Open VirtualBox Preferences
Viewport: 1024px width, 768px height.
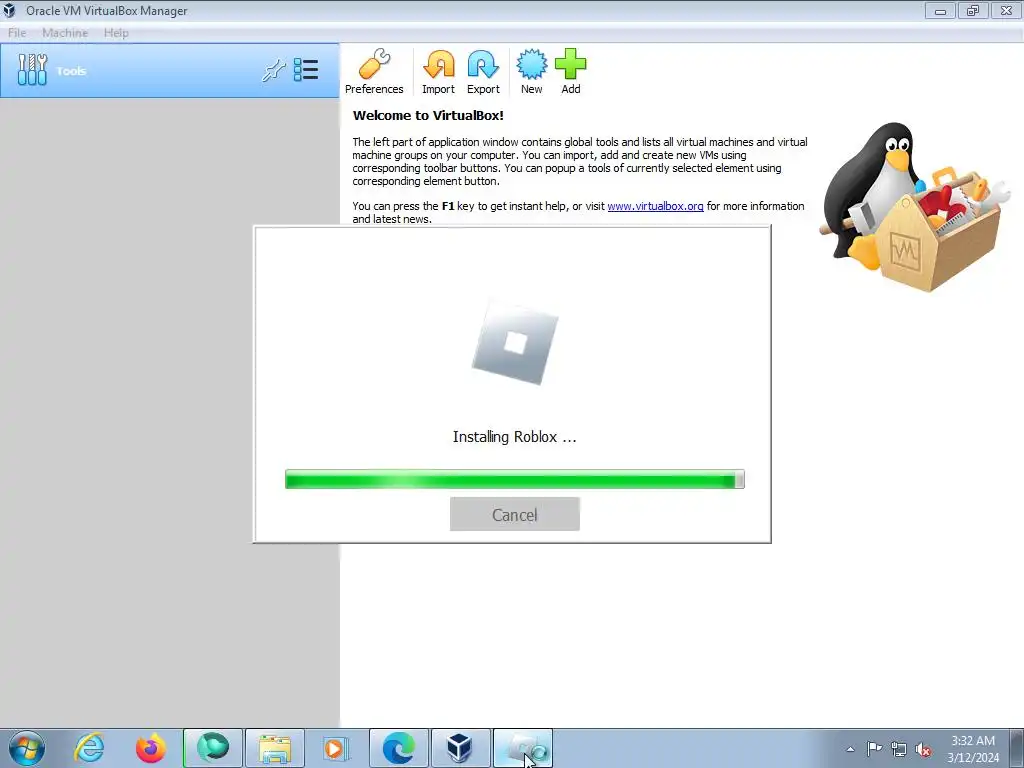374,72
